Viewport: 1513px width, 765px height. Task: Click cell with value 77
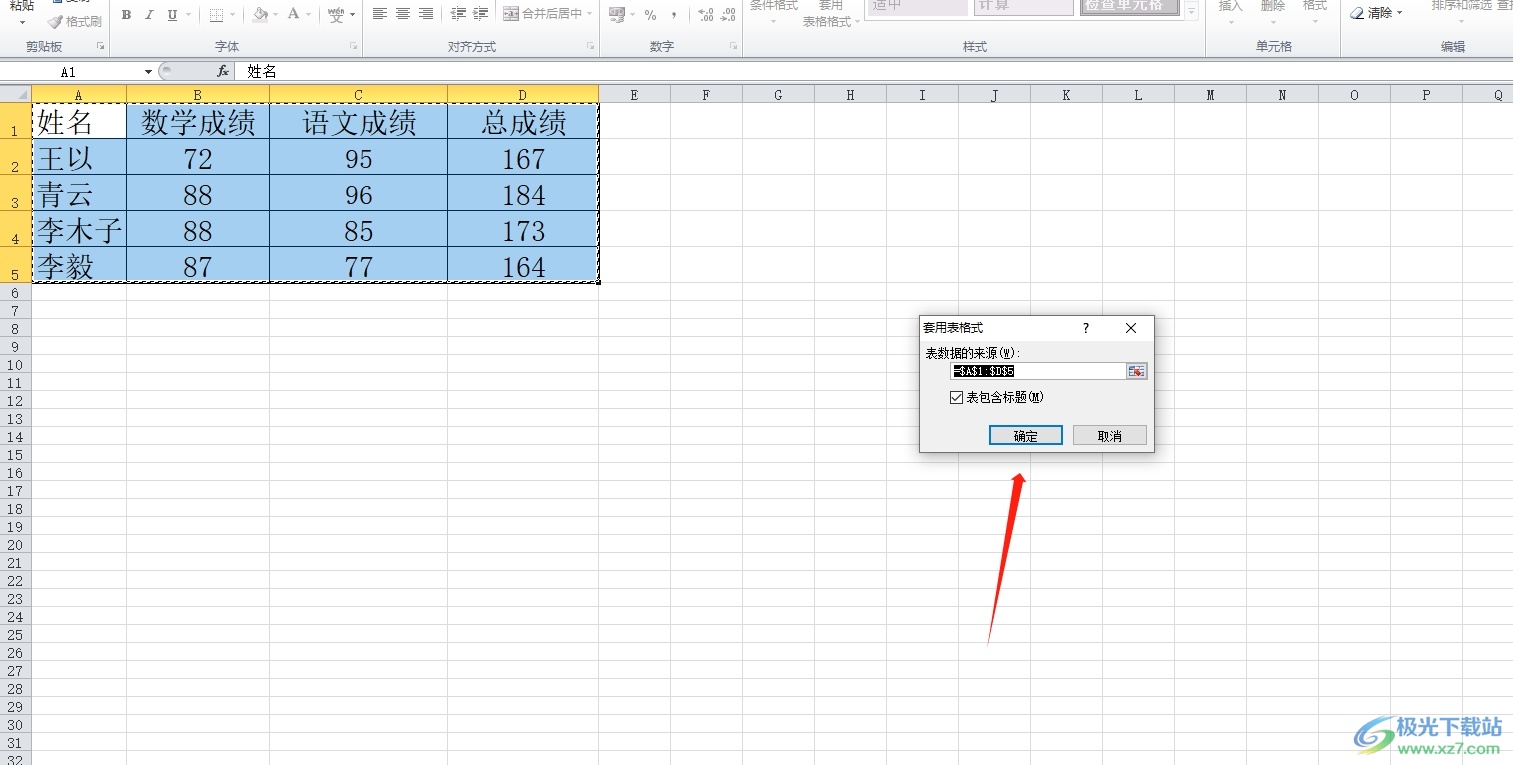point(359,266)
